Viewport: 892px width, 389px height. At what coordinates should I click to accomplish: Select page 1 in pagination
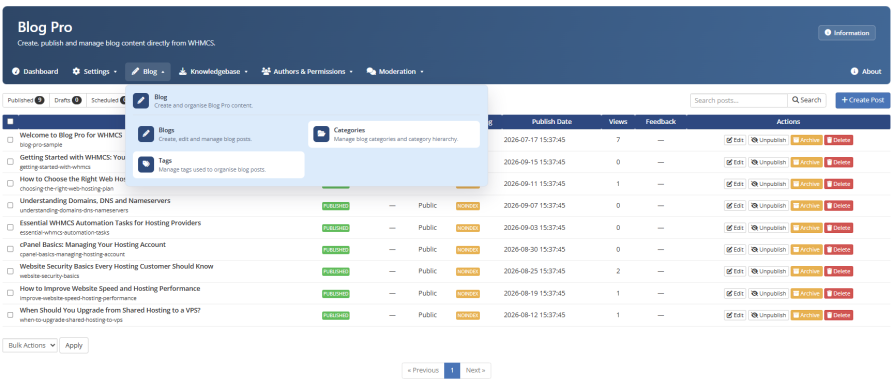[452, 370]
